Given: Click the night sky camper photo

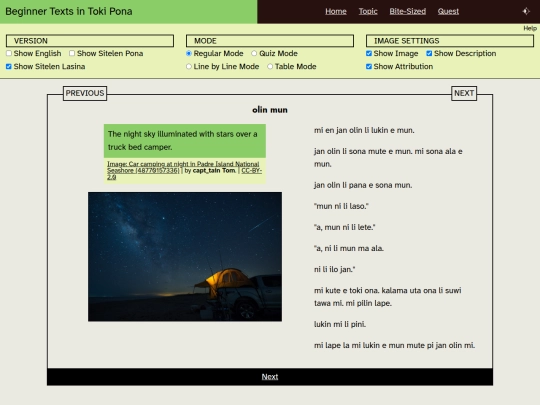Looking at the screenshot, I should pyautogui.click(x=185, y=257).
